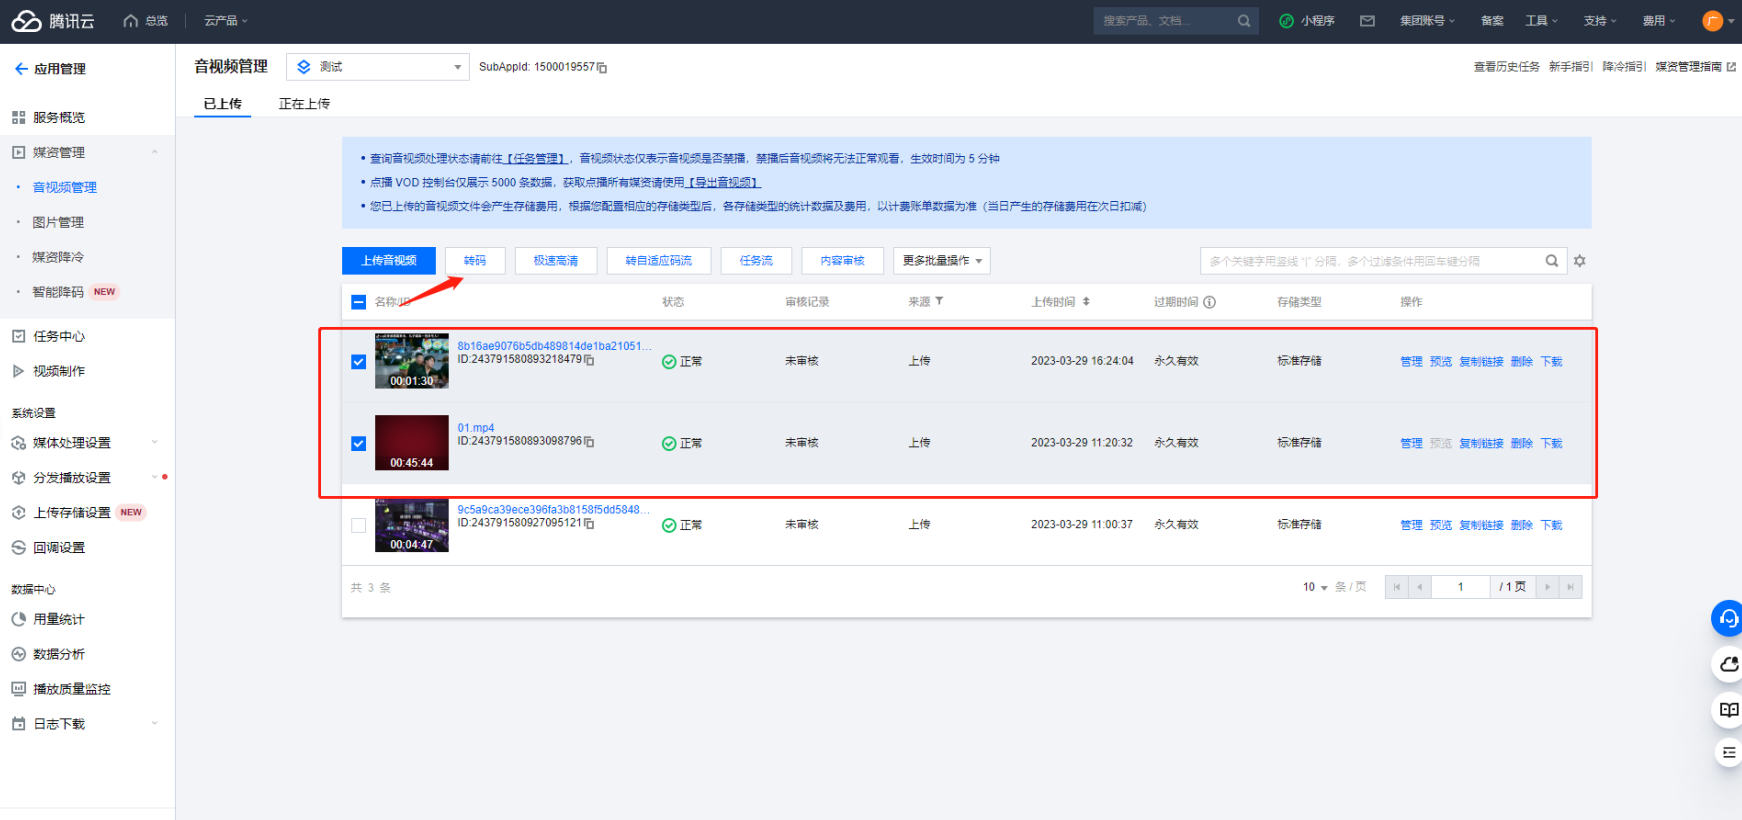Open the mail messages icon in header
The height and width of the screenshot is (820, 1742).
pyautogui.click(x=1367, y=21)
